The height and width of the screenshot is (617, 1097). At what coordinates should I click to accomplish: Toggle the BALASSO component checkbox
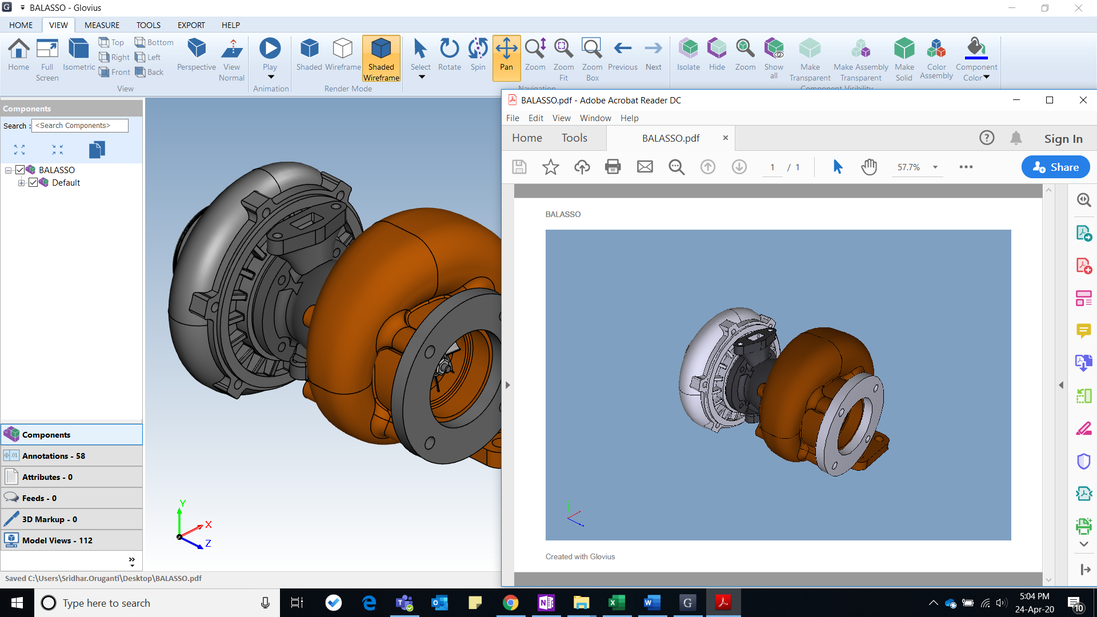[x=20, y=170]
